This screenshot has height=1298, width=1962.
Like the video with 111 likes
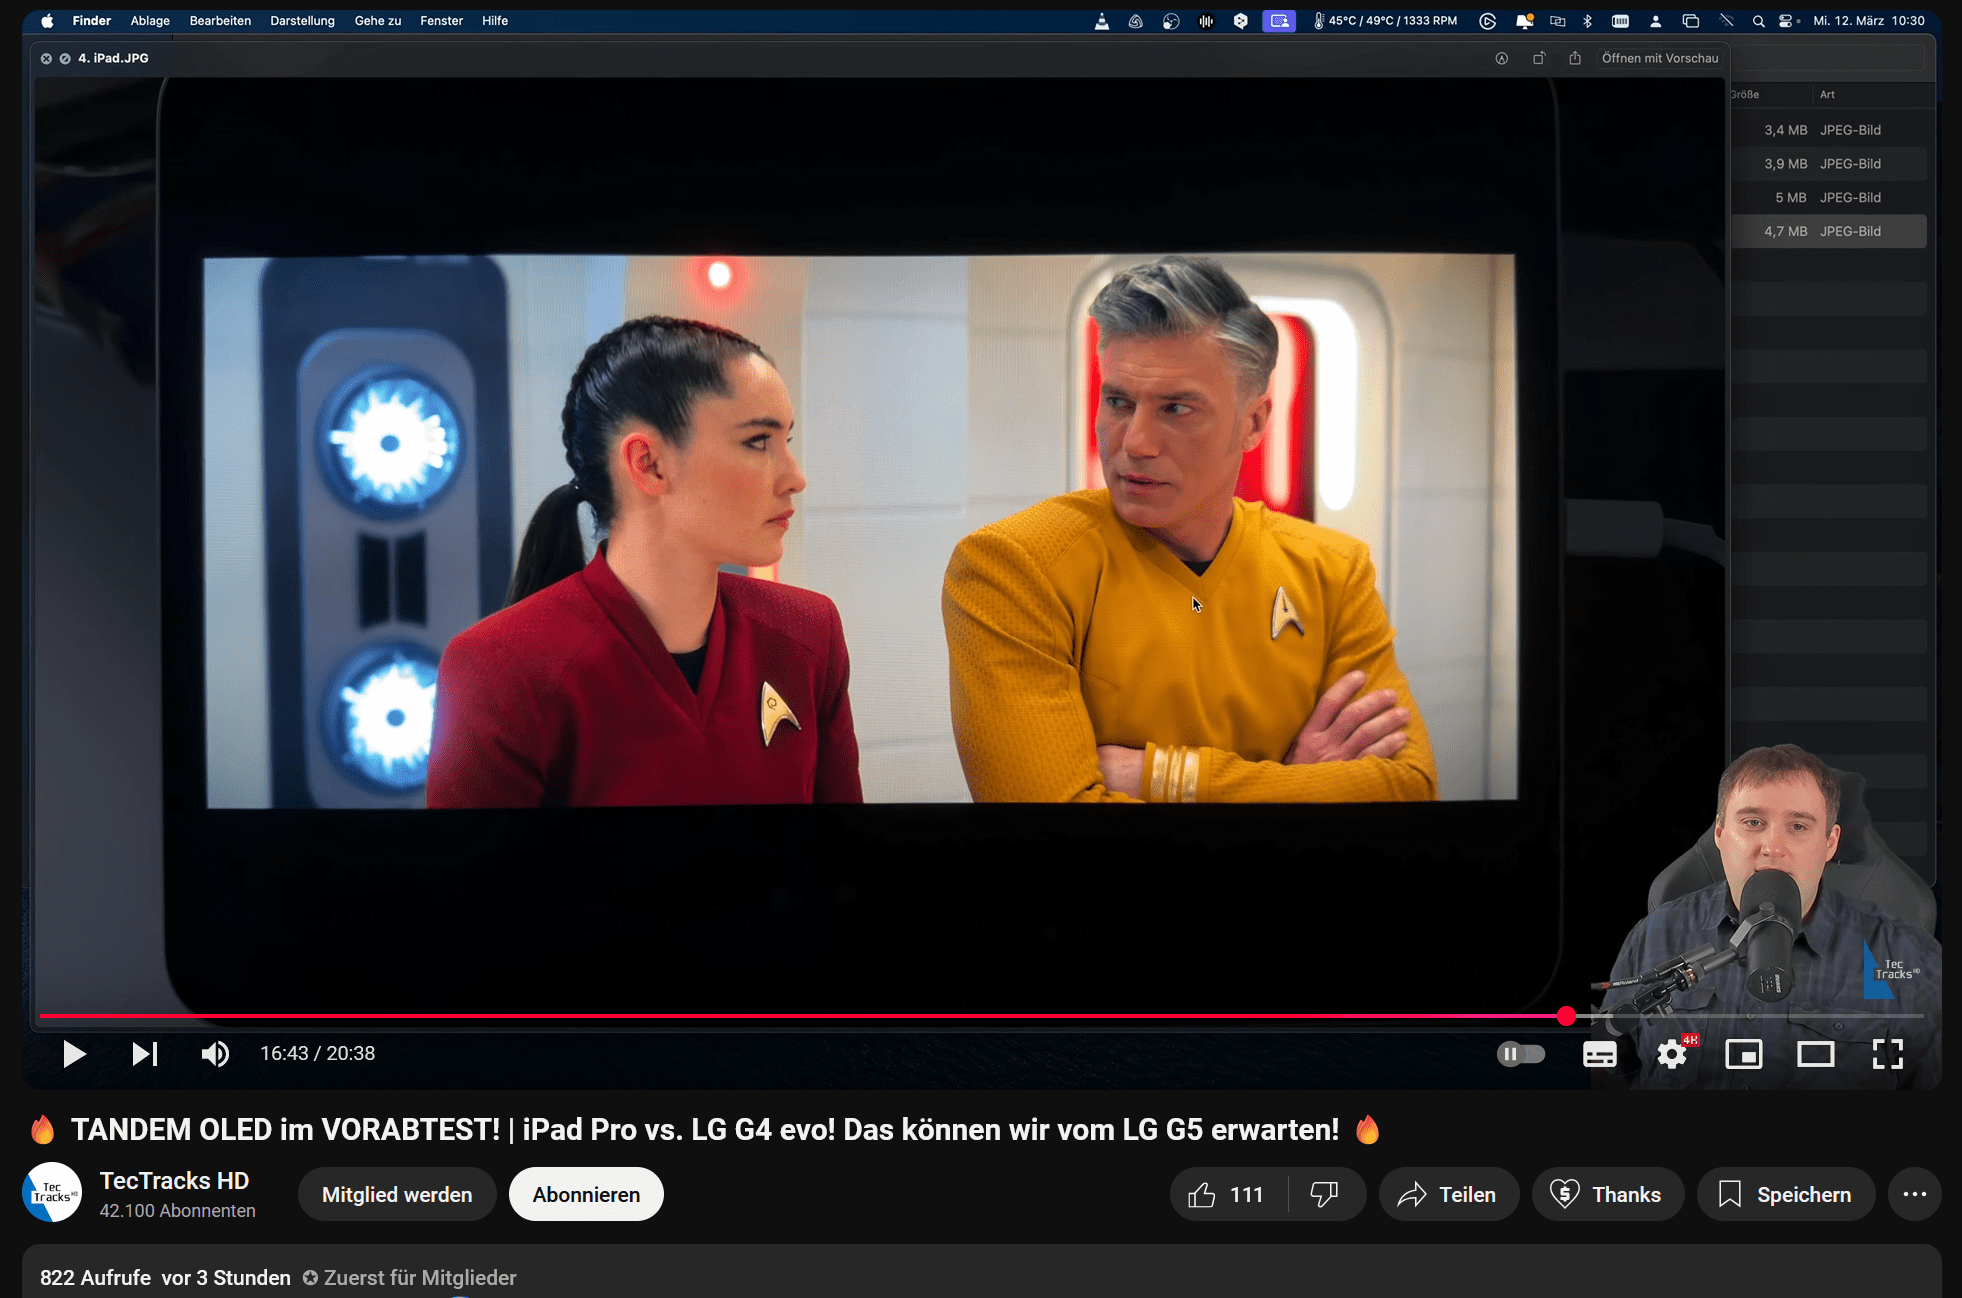click(1228, 1194)
